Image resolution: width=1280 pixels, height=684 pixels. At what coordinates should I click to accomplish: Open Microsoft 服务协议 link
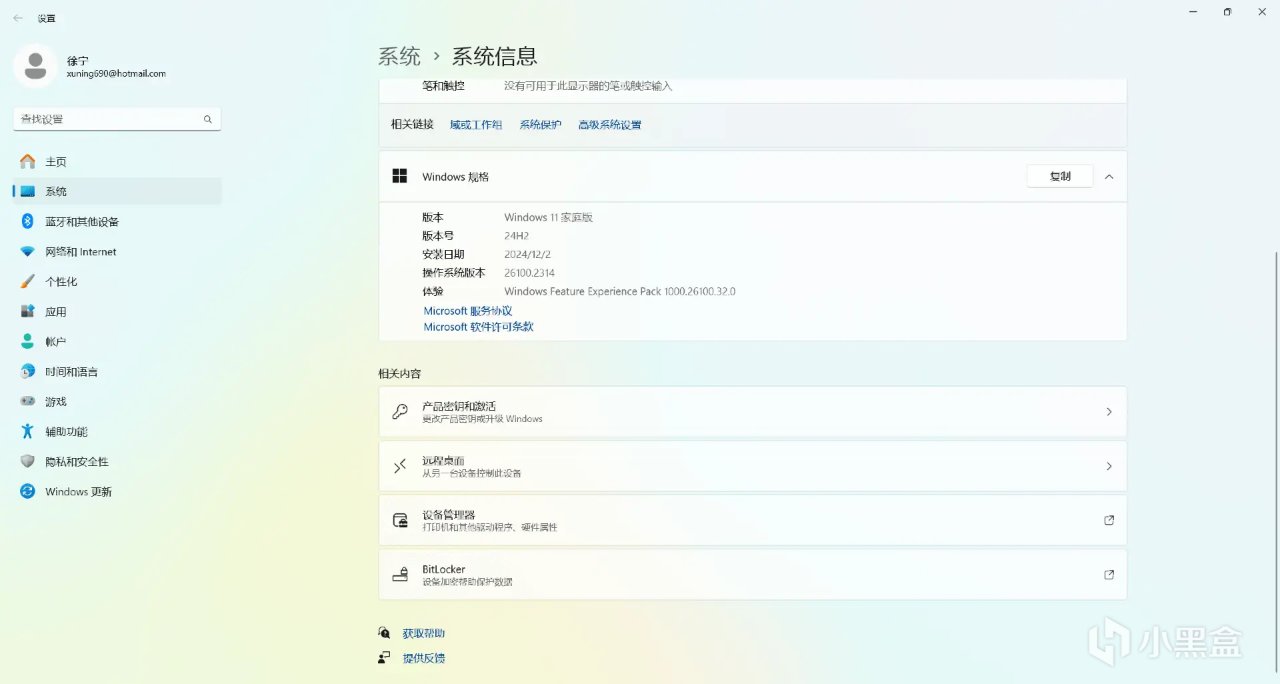coord(468,311)
